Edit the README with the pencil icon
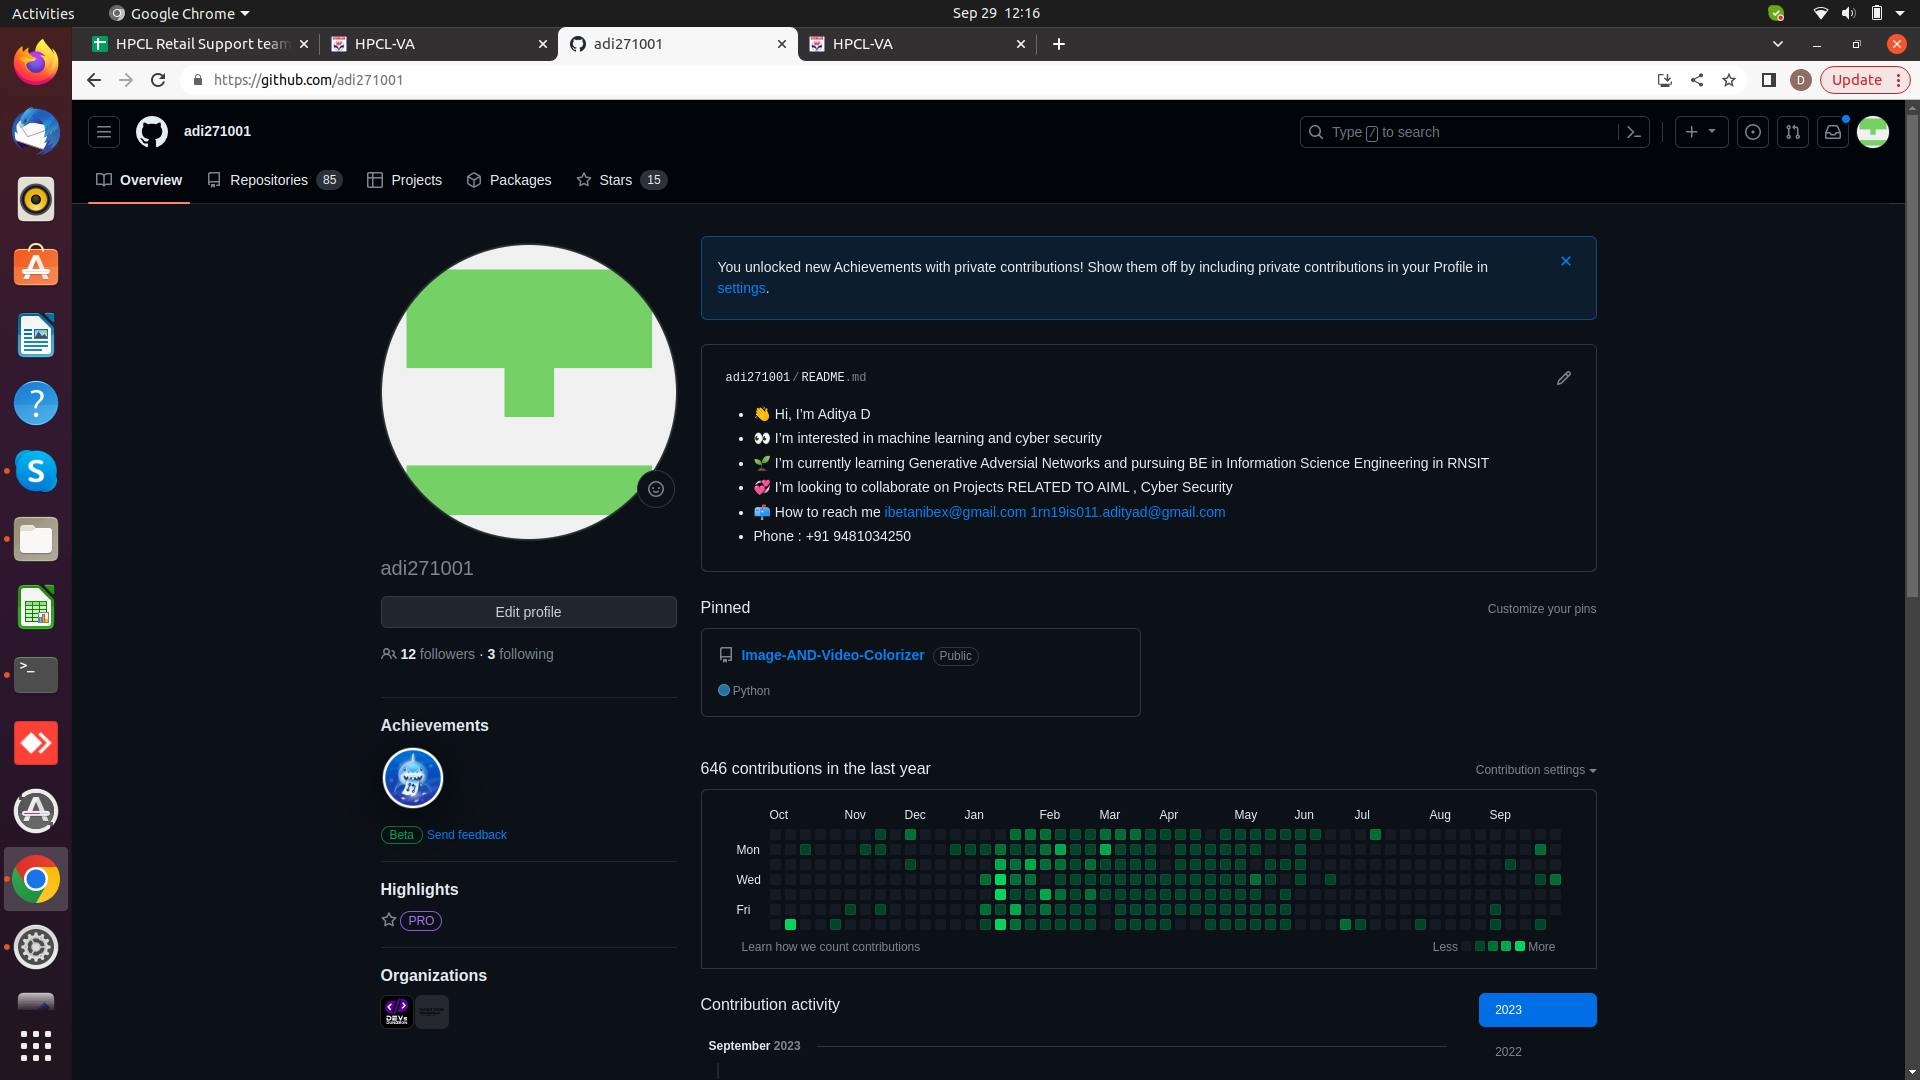 [1563, 378]
